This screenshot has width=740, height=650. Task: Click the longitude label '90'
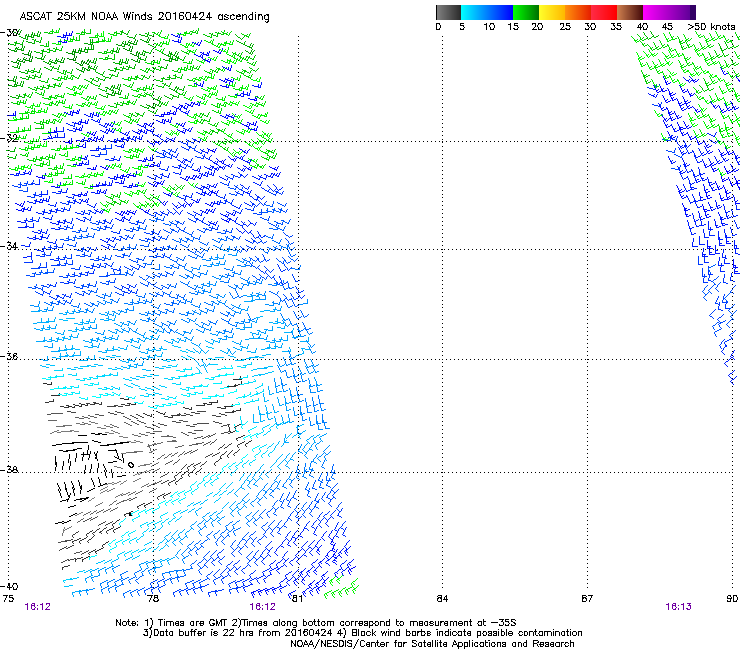pyautogui.click(x=732, y=599)
